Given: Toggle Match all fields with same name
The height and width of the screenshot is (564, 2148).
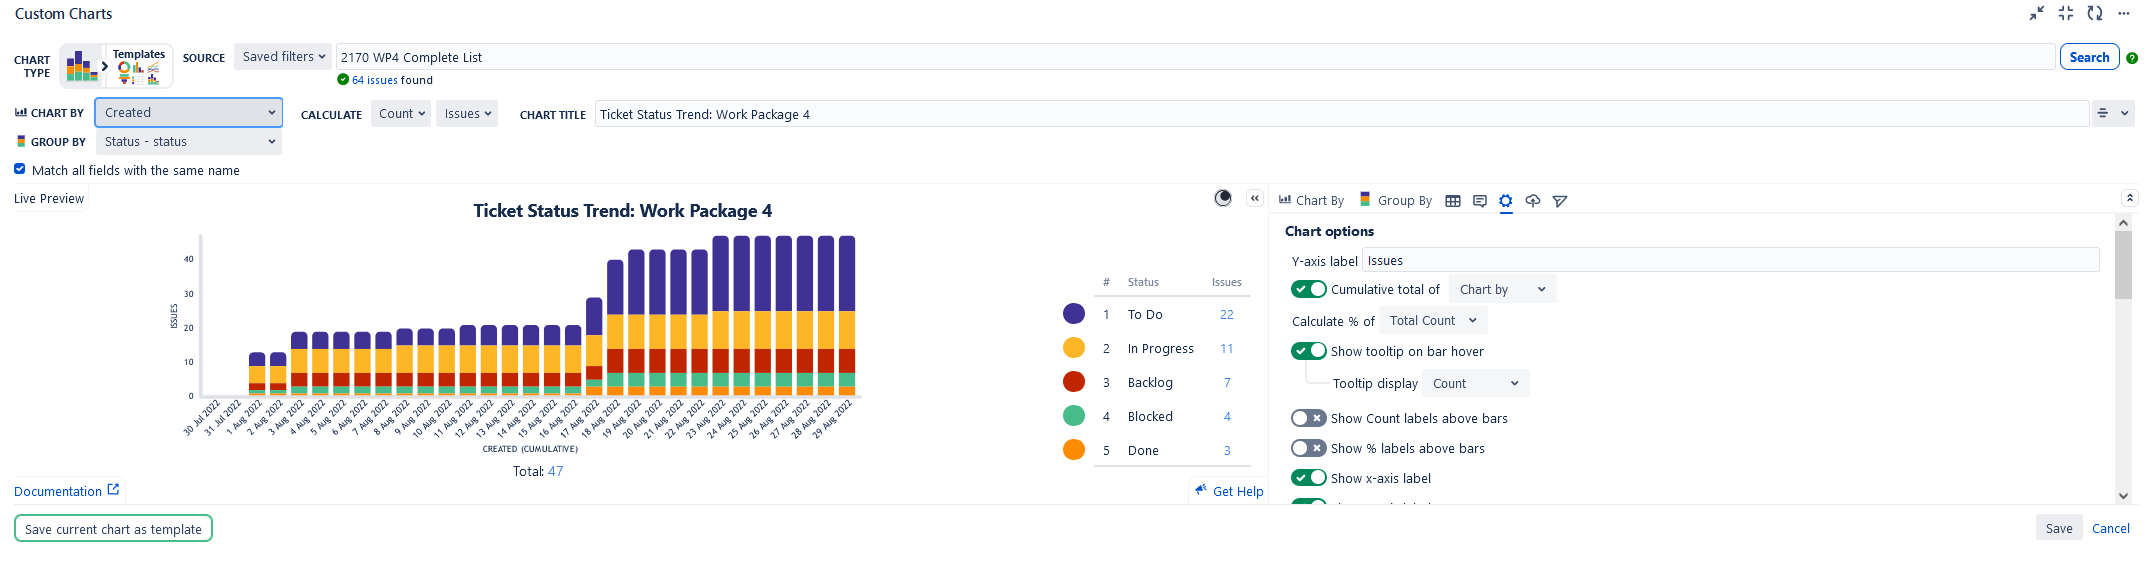Looking at the screenshot, I should [x=20, y=169].
